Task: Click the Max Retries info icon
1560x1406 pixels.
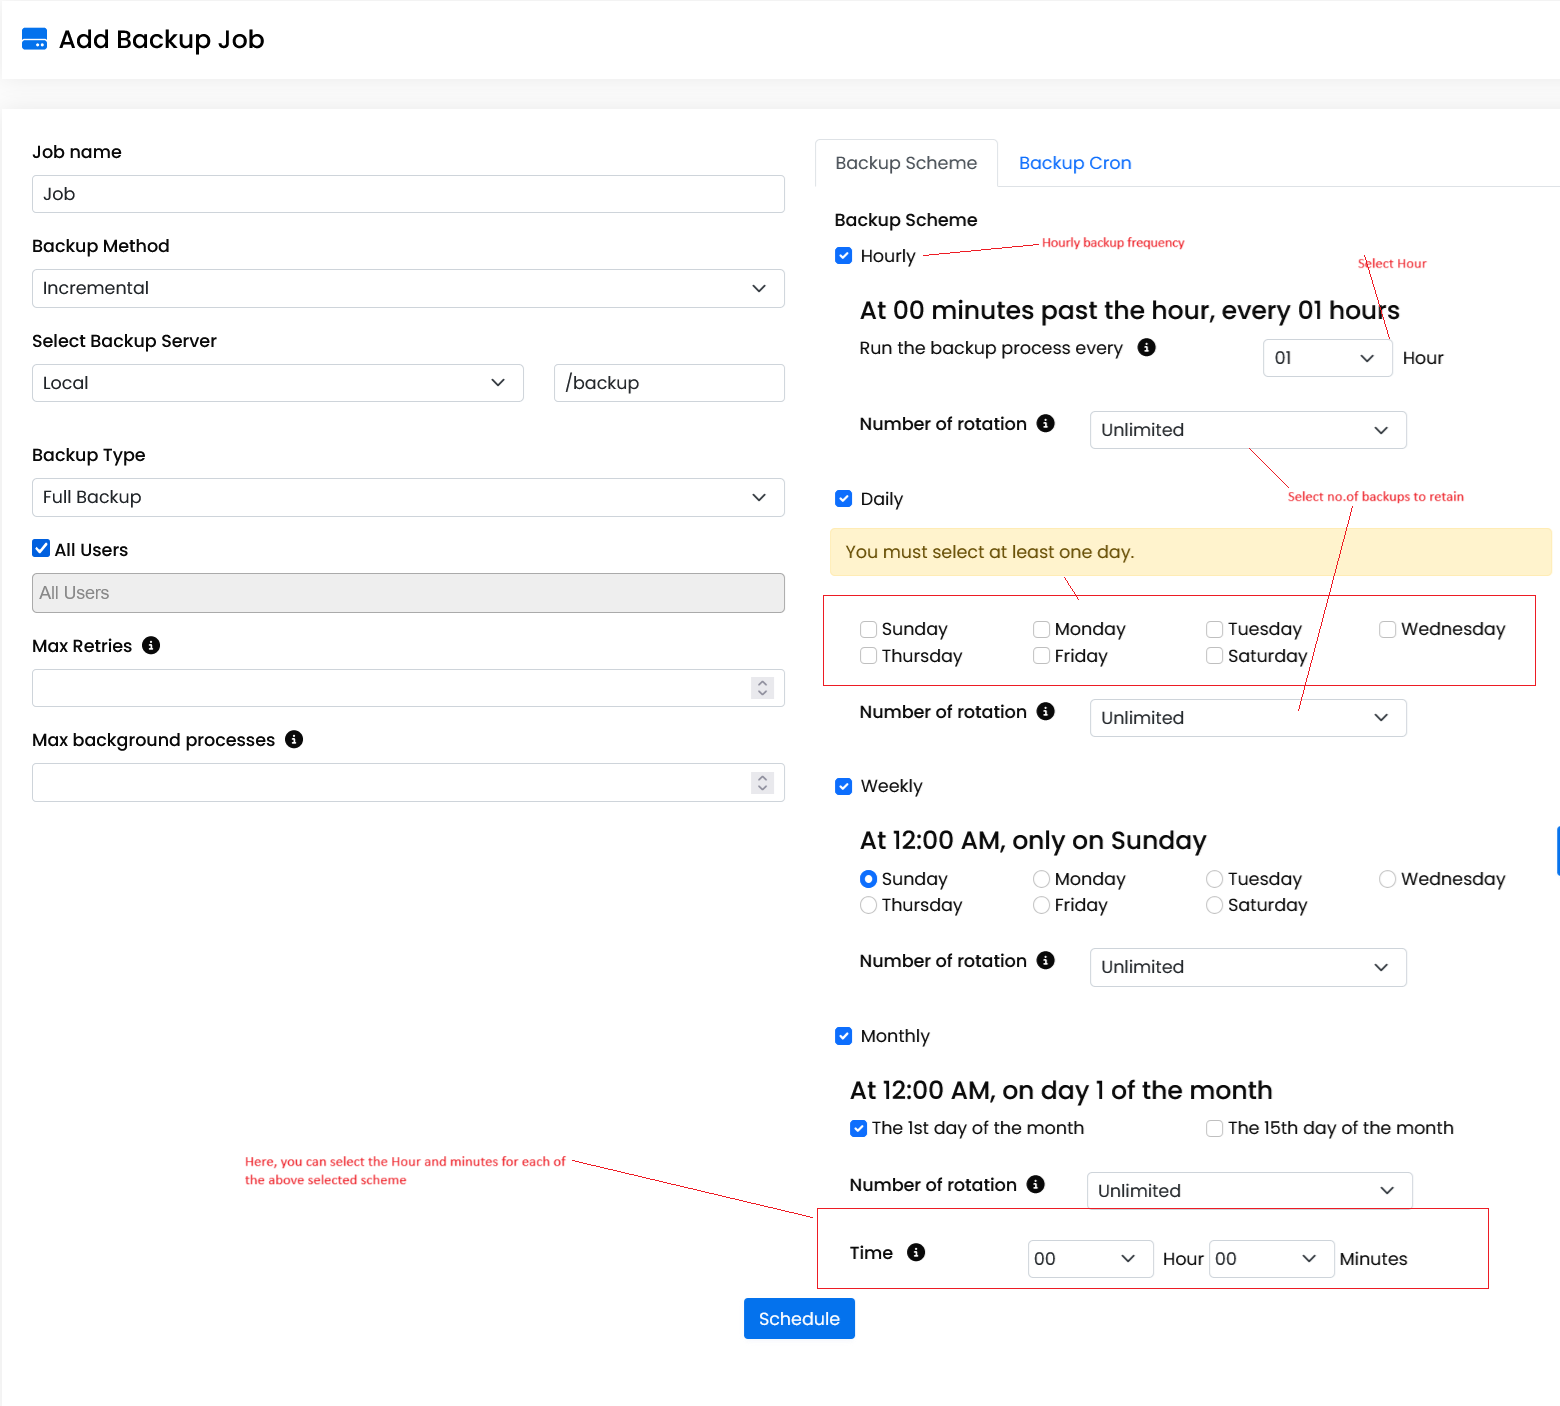Action: tap(151, 645)
